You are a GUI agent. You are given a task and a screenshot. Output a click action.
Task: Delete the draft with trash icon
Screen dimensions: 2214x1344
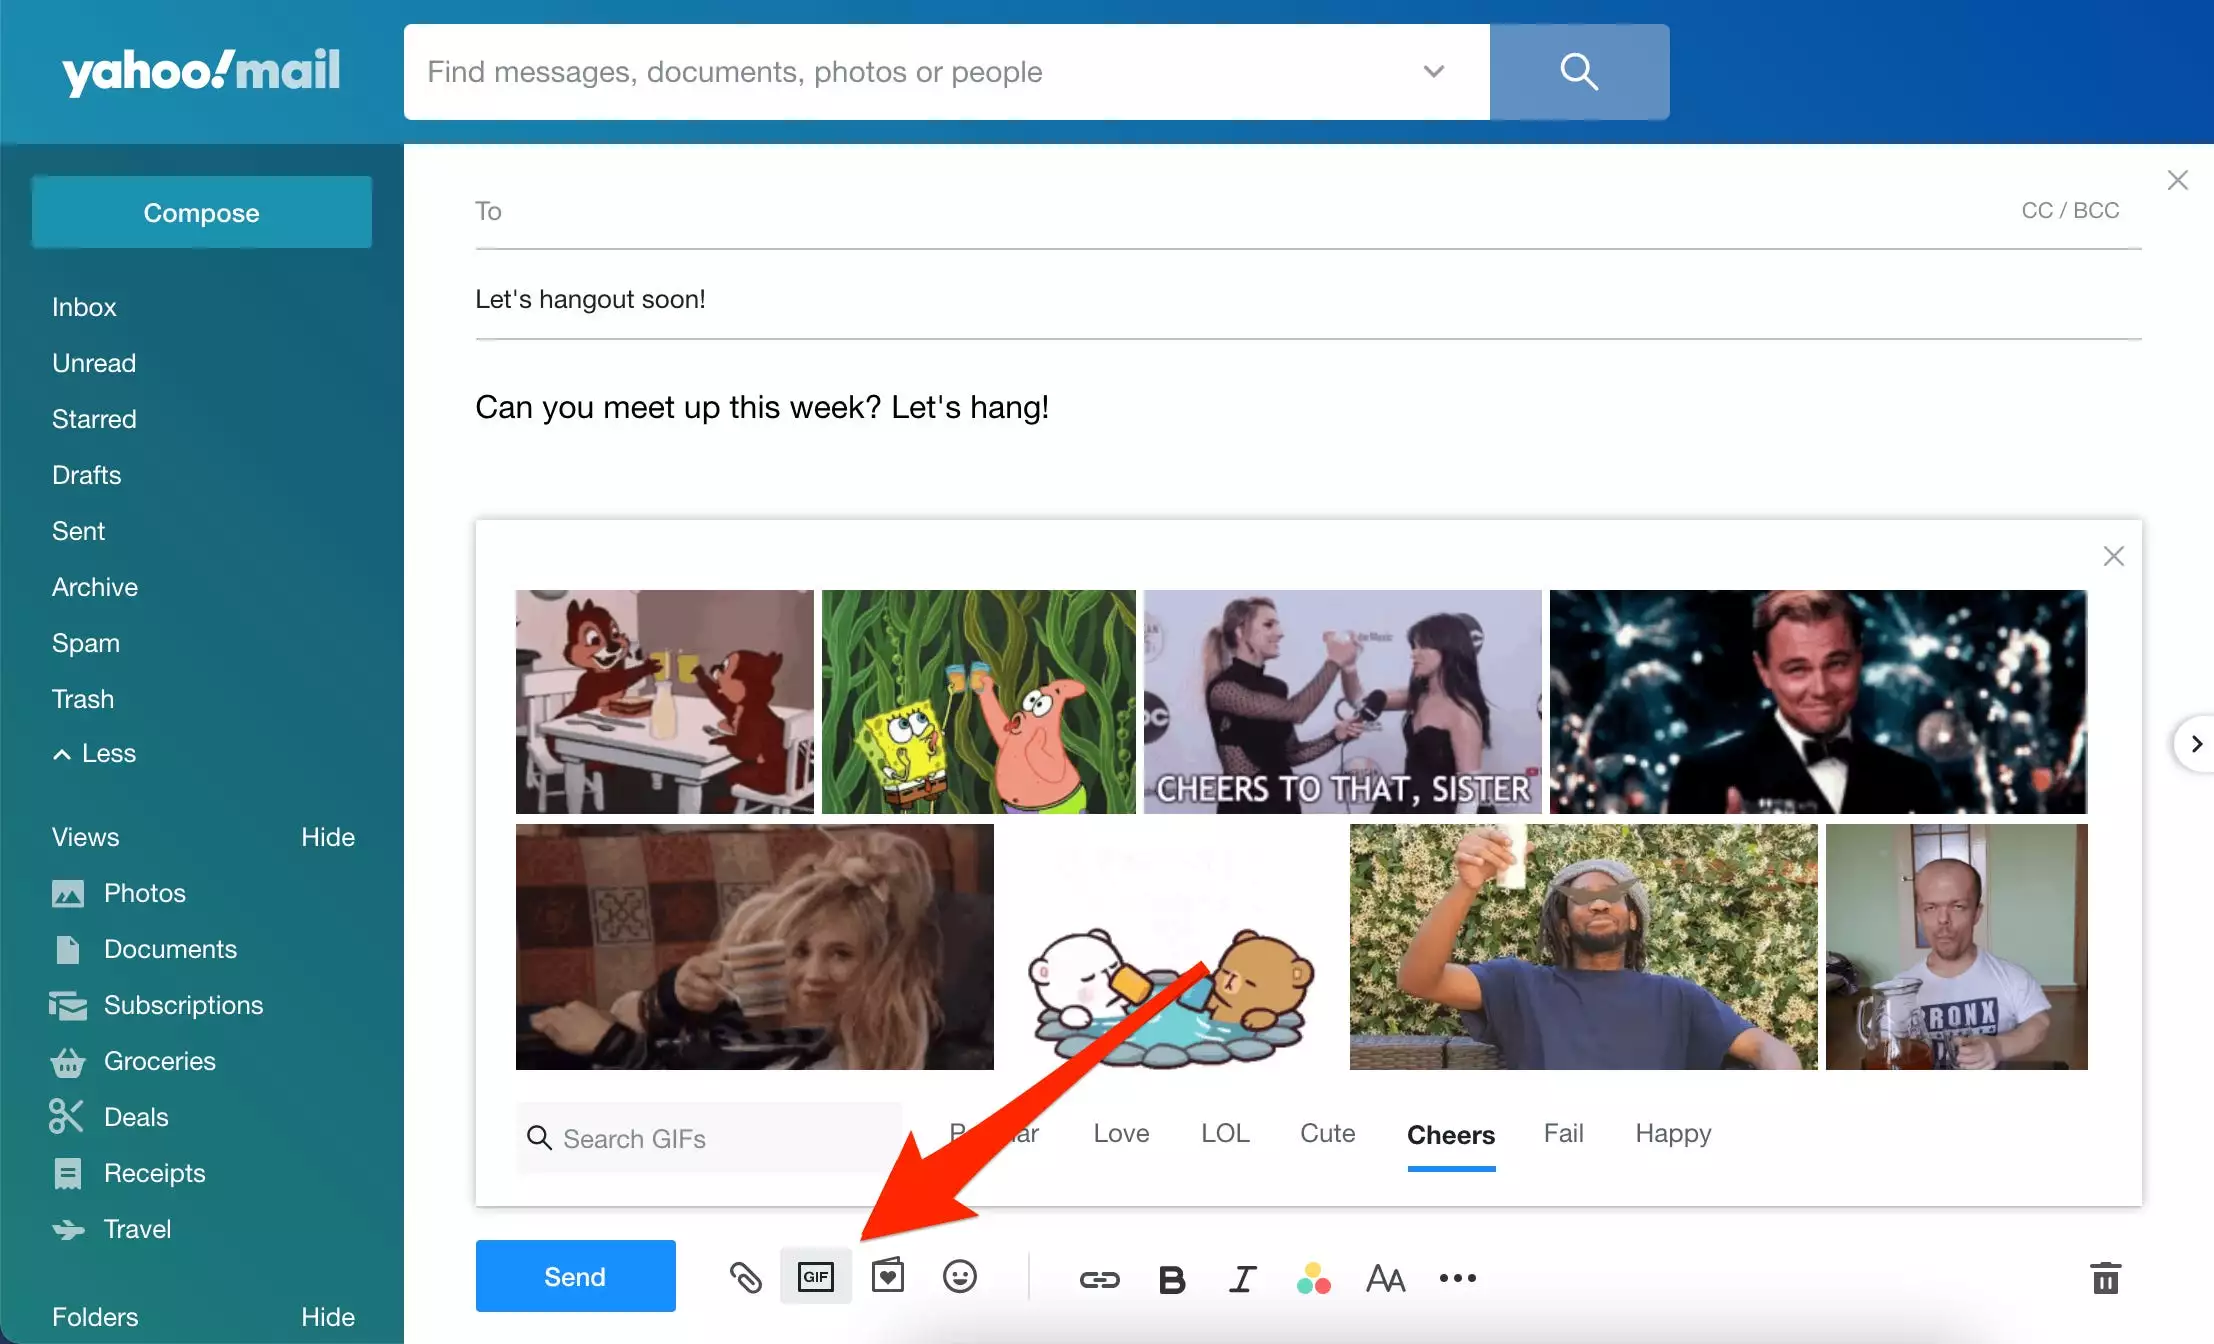(2106, 1278)
